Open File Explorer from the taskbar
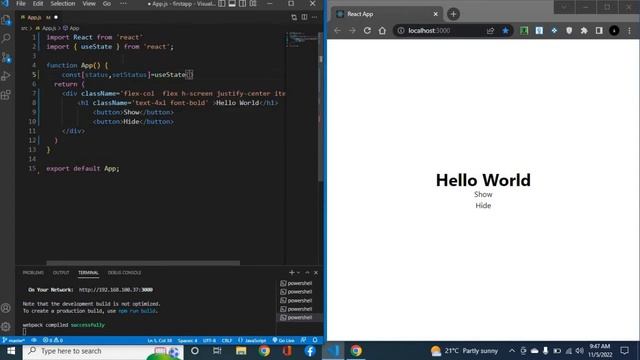Screen dimensions: 640x360 (241, 351)
